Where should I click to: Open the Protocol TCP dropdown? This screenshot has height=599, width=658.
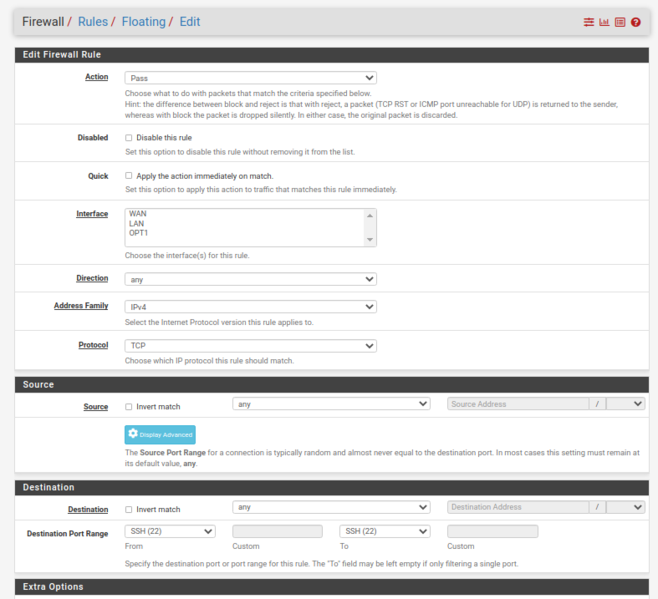coord(250,345)
